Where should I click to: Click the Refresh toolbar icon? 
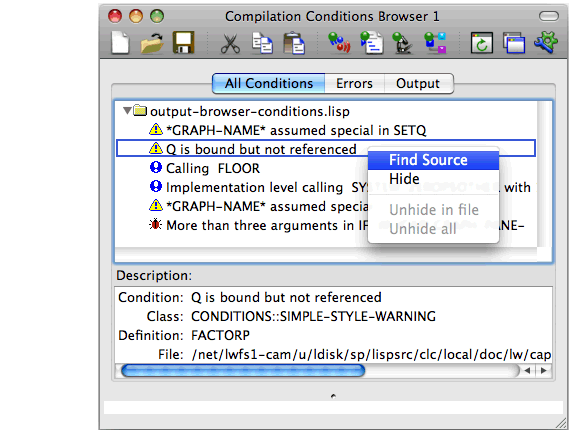coord(482,43)
